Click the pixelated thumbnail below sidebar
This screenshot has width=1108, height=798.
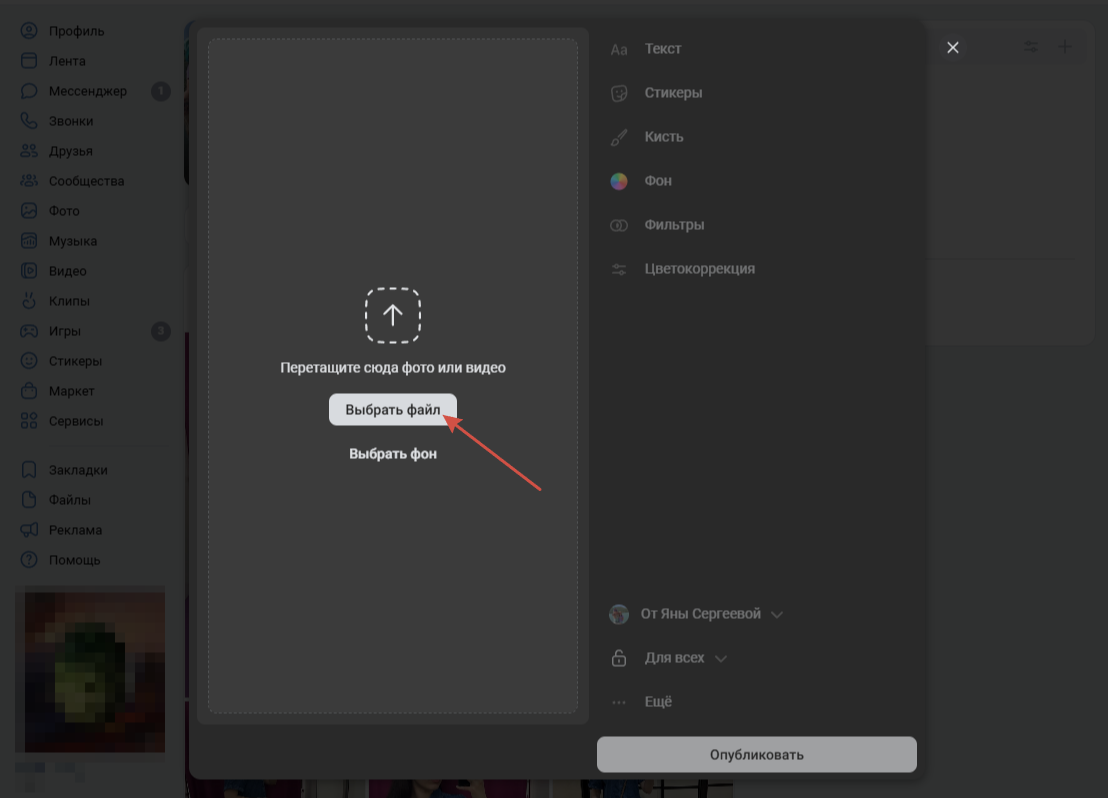click(95, 671)
